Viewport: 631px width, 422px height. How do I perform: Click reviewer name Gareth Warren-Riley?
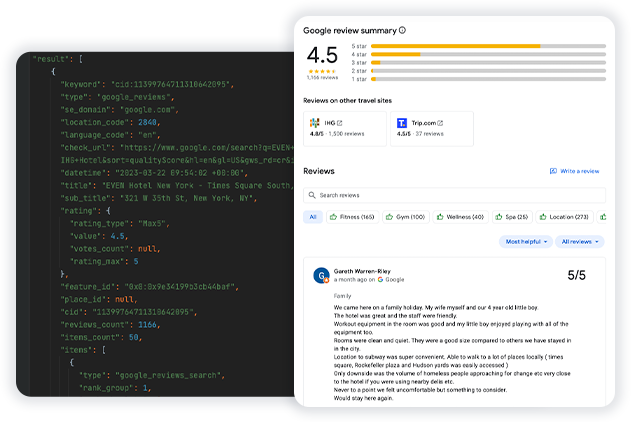pyautogui.click(x=362, y=271)
